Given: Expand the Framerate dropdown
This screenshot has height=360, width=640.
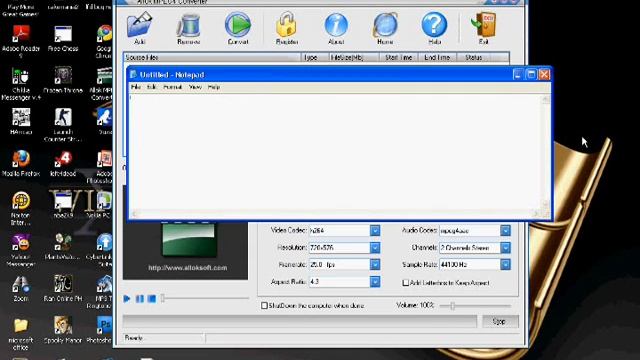Looking at the screenshot, I should tap(375, 264).
